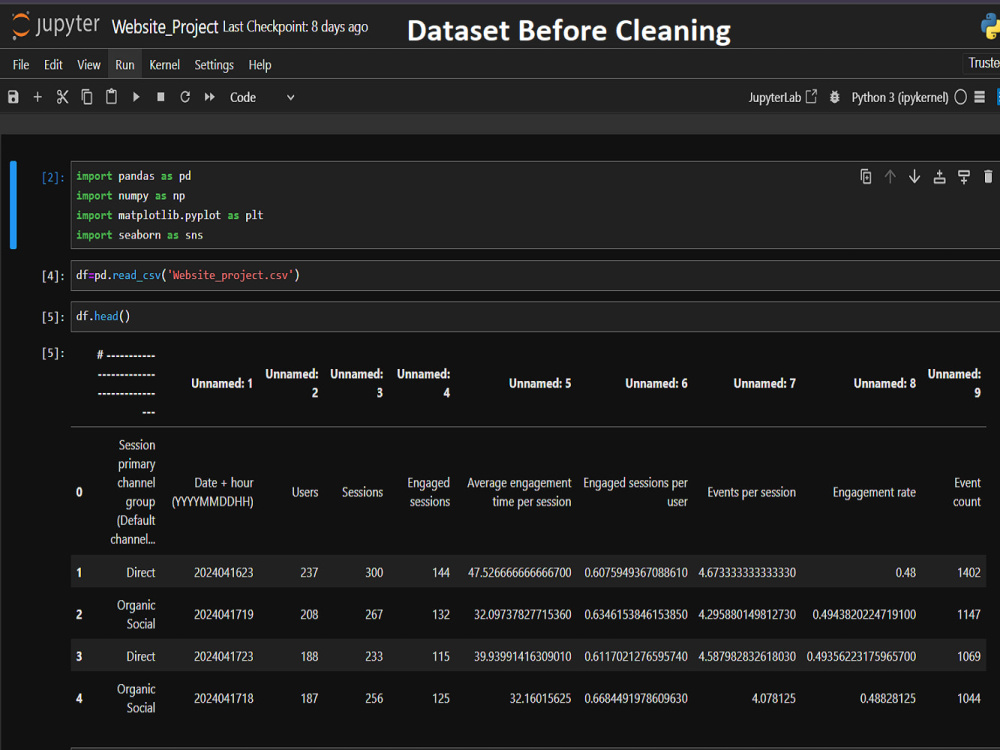Restart the kernel with the circular arrow icon
Screen dimensions: 1000x750
pos(185,97)
